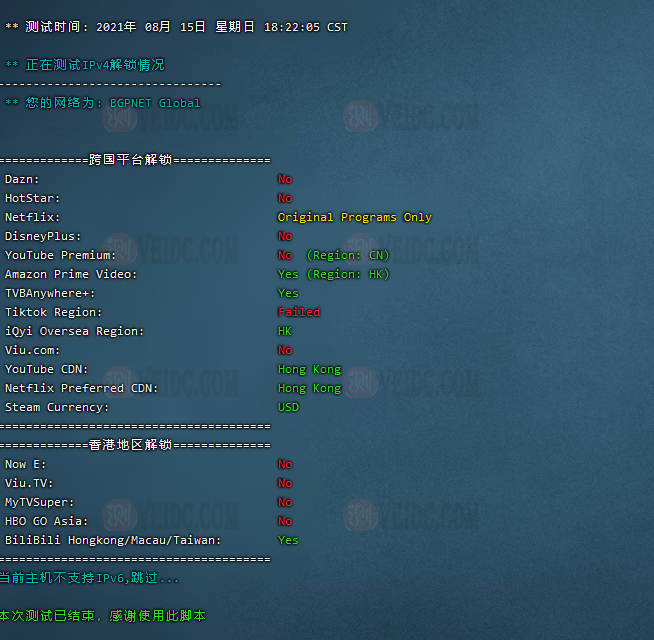Click 'Hong Kong' beside YouTube CDN

309,369
